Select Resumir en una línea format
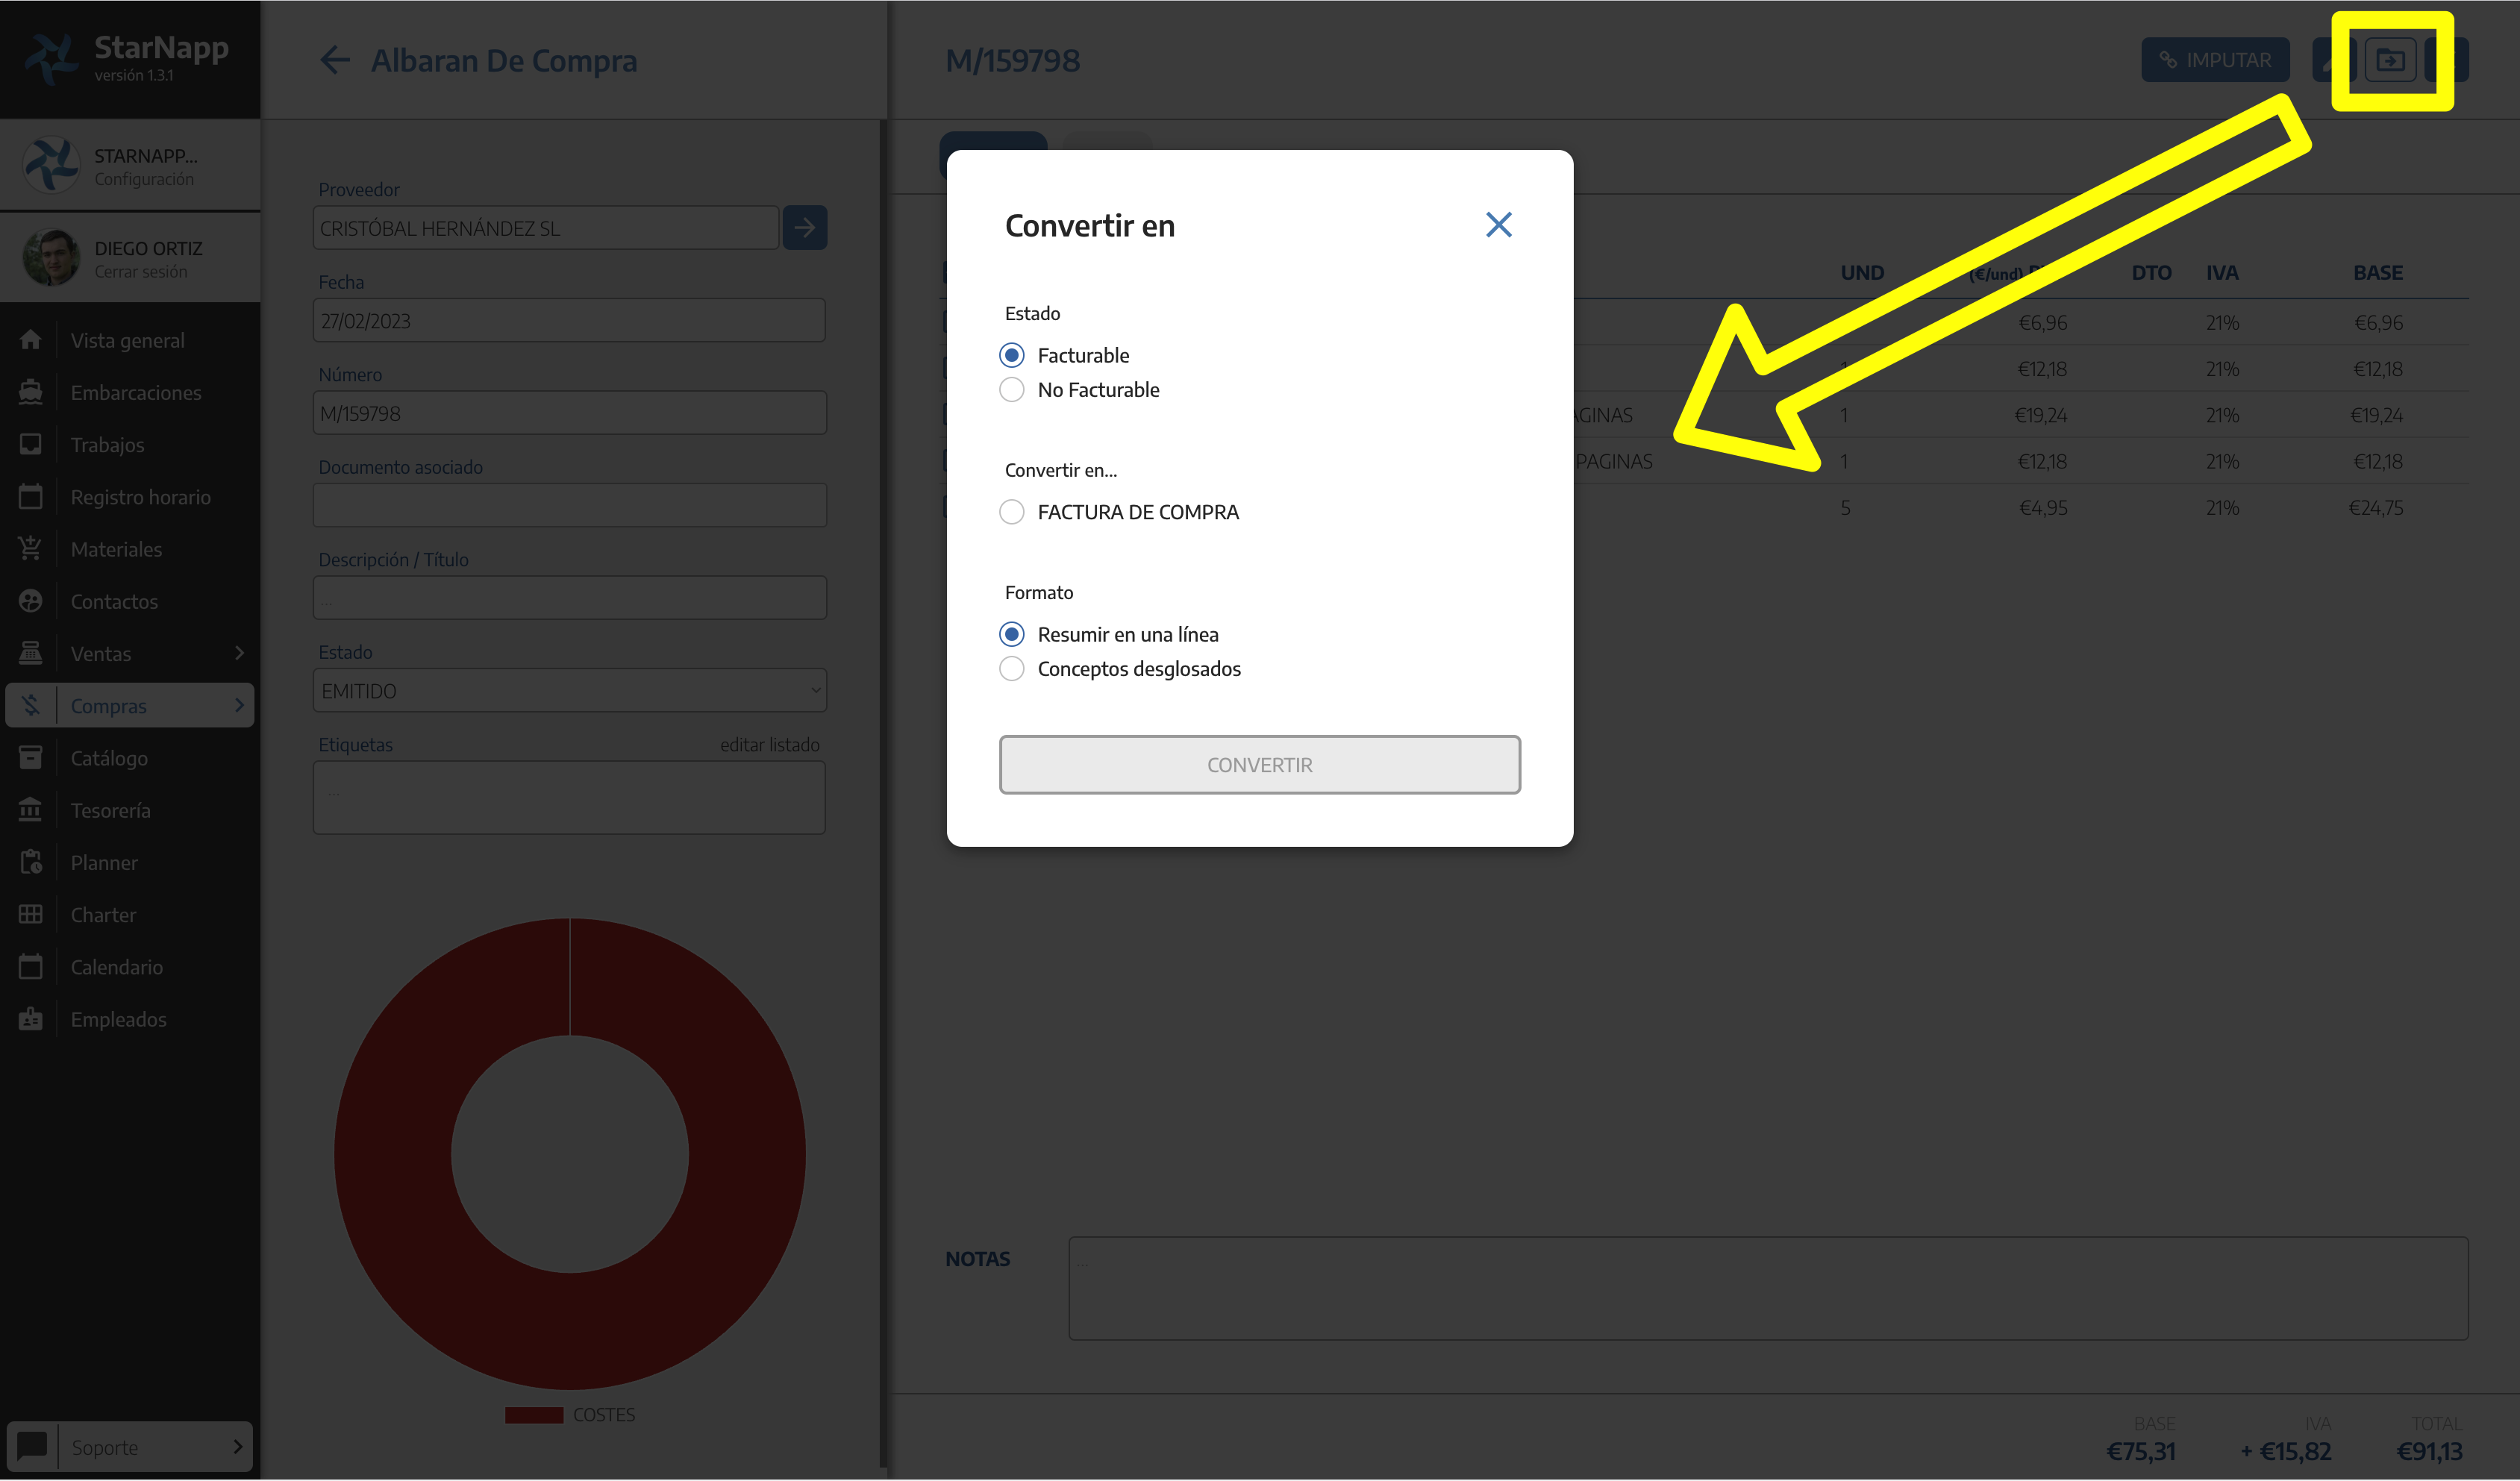 [1012, 635]
